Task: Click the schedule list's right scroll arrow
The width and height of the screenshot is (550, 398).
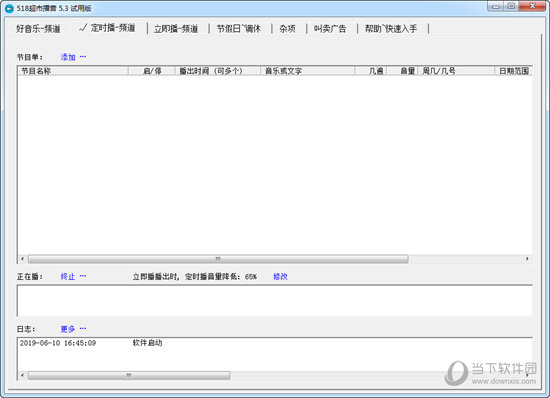Action: pyautogui.click(x=527, y=259)
